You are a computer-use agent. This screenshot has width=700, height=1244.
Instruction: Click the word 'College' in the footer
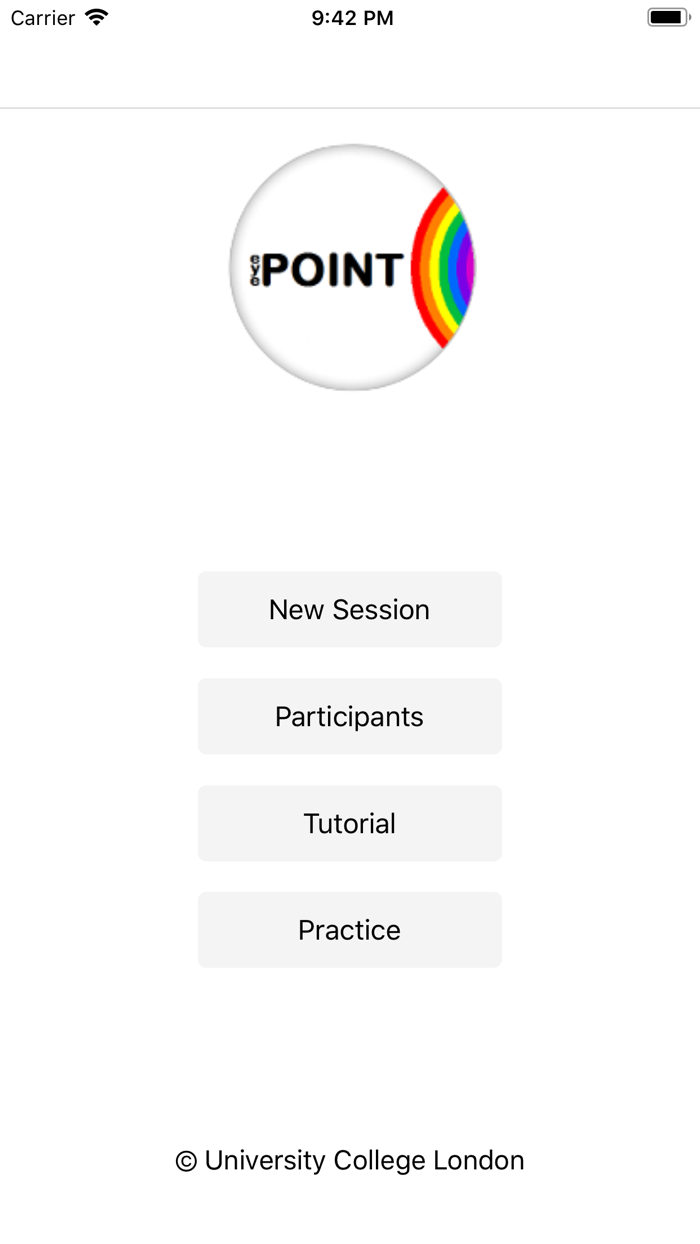click(x=378, y=1160)
